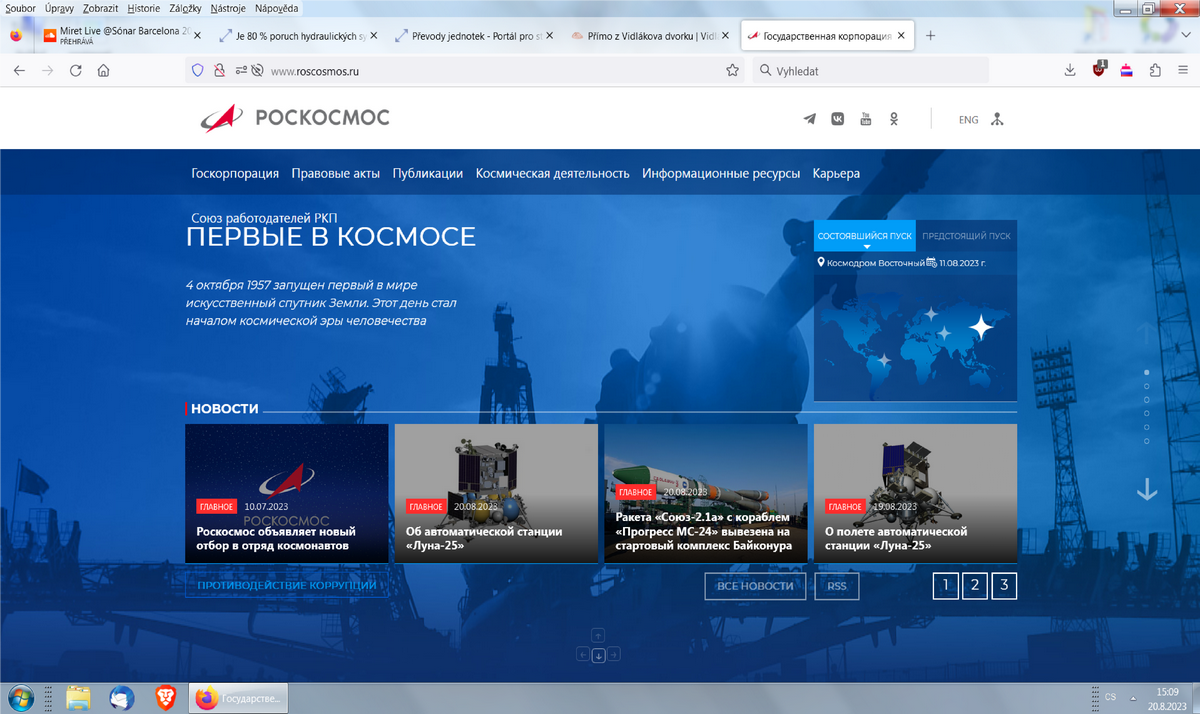Open a new browser tab with plus

930,36
